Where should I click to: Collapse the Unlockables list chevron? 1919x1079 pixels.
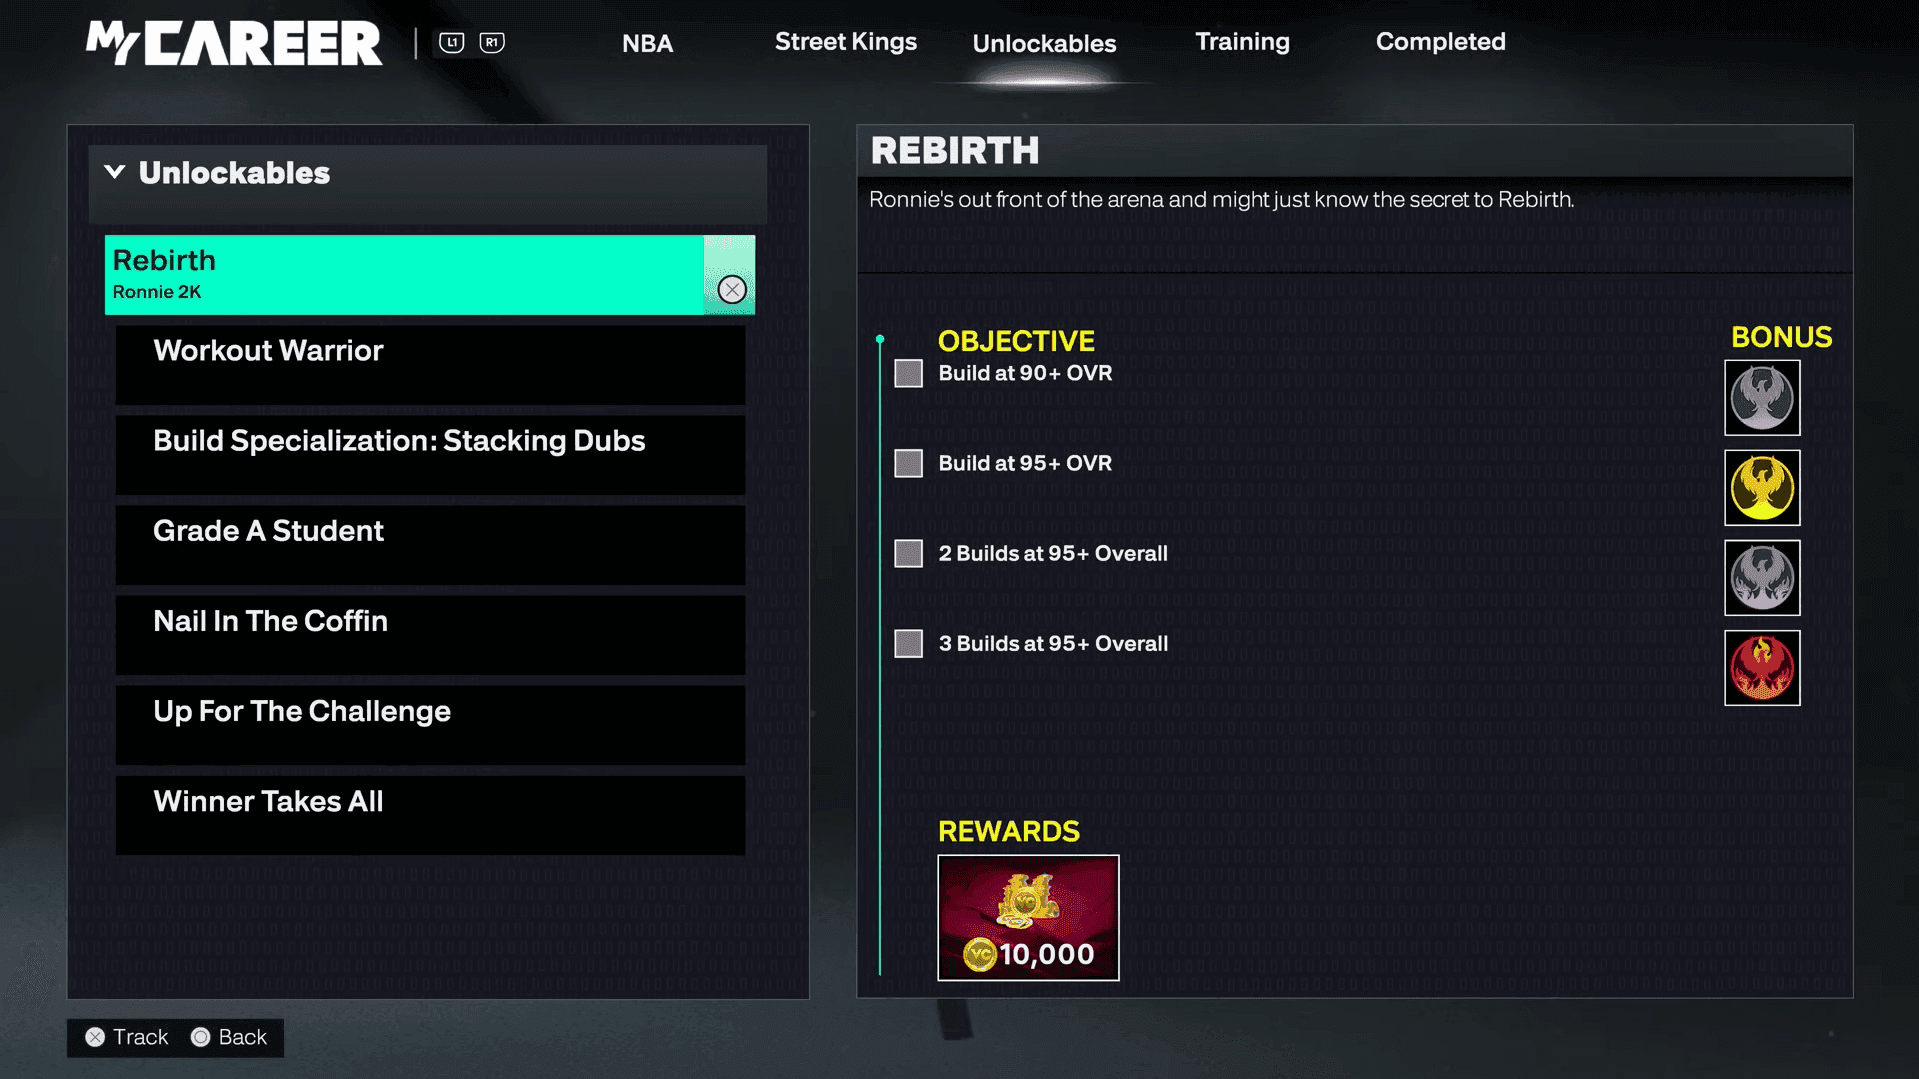coord(115,172)
